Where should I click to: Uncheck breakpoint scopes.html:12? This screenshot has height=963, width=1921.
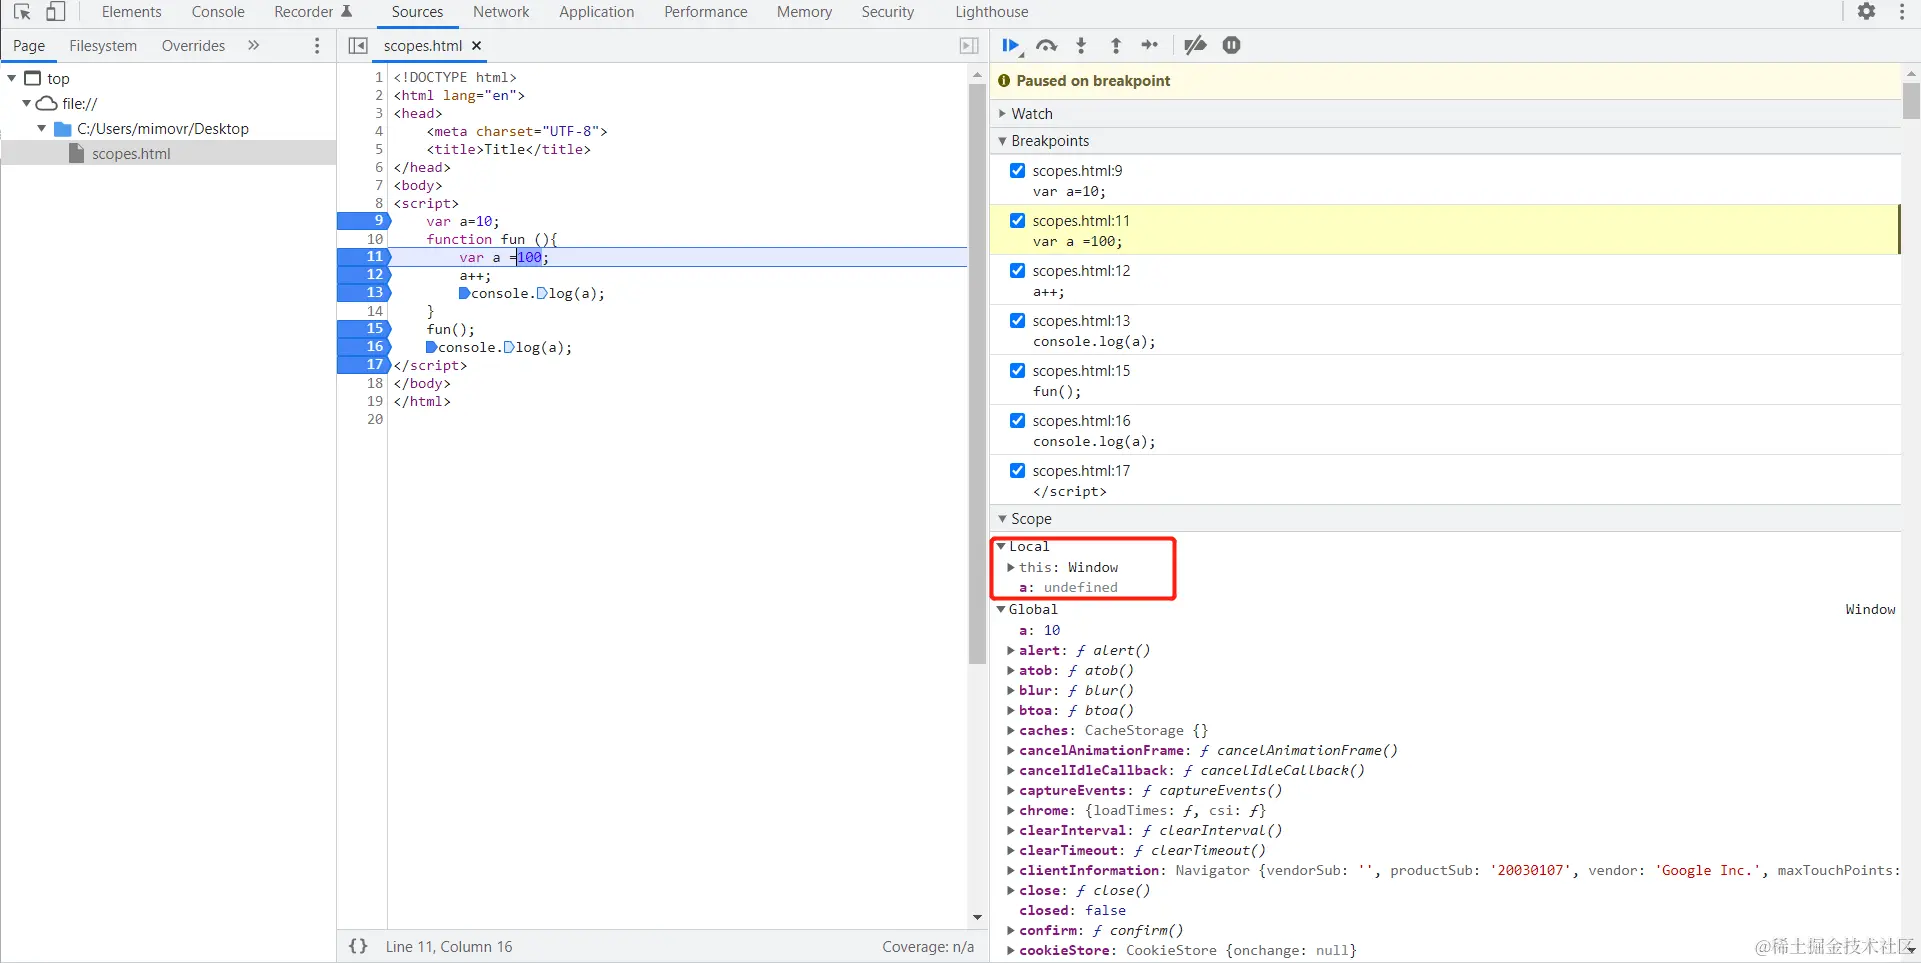pyautogui.click(x=1017, y=270)
